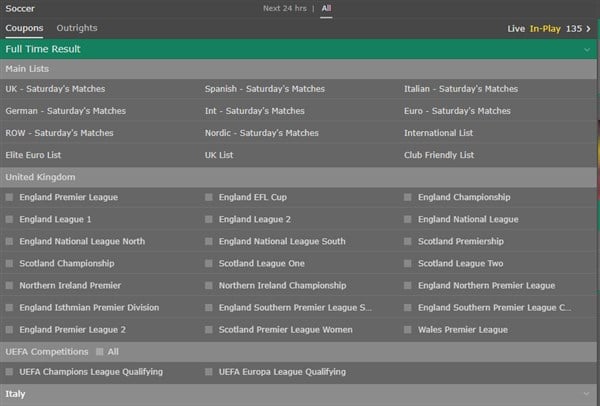Viewport: 600px width, 406px height.
Task: Select England National League South text
Action: tap(282, 241)
